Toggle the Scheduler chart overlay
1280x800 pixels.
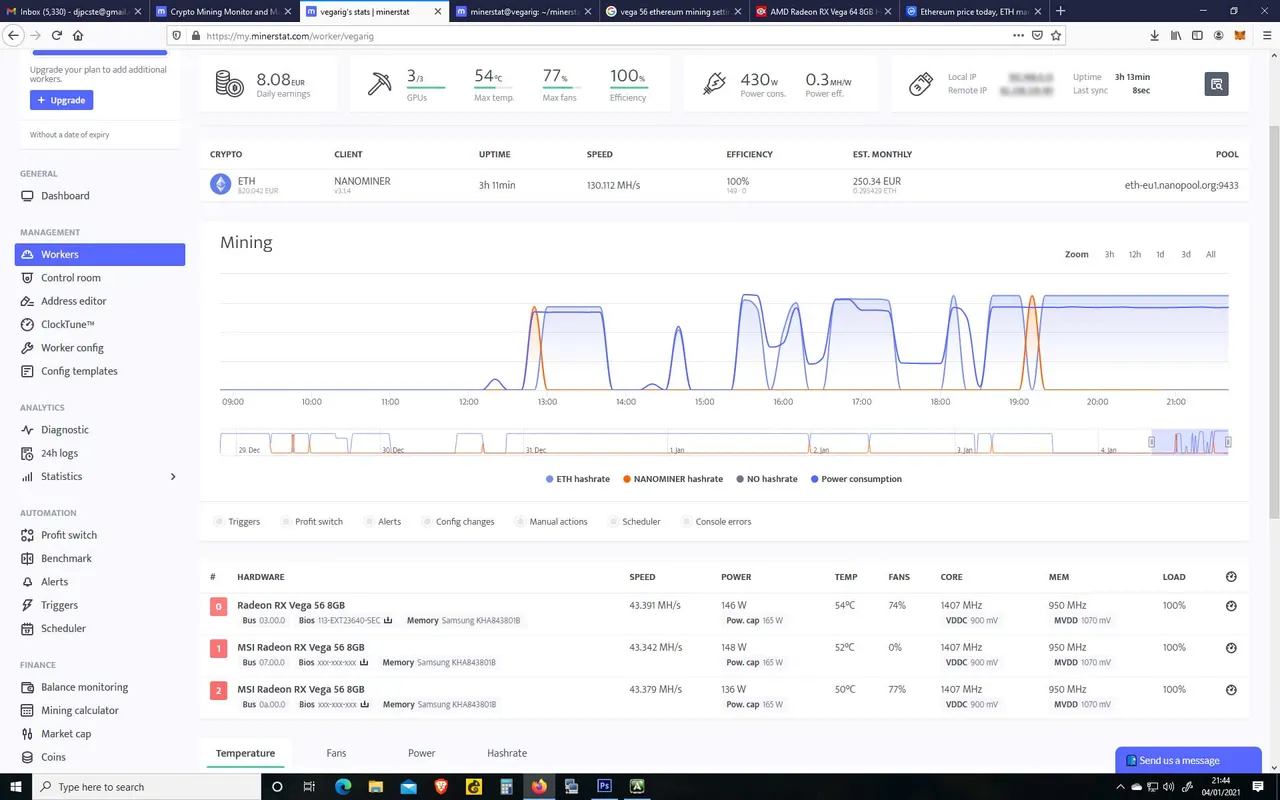(x=634, y=522)
